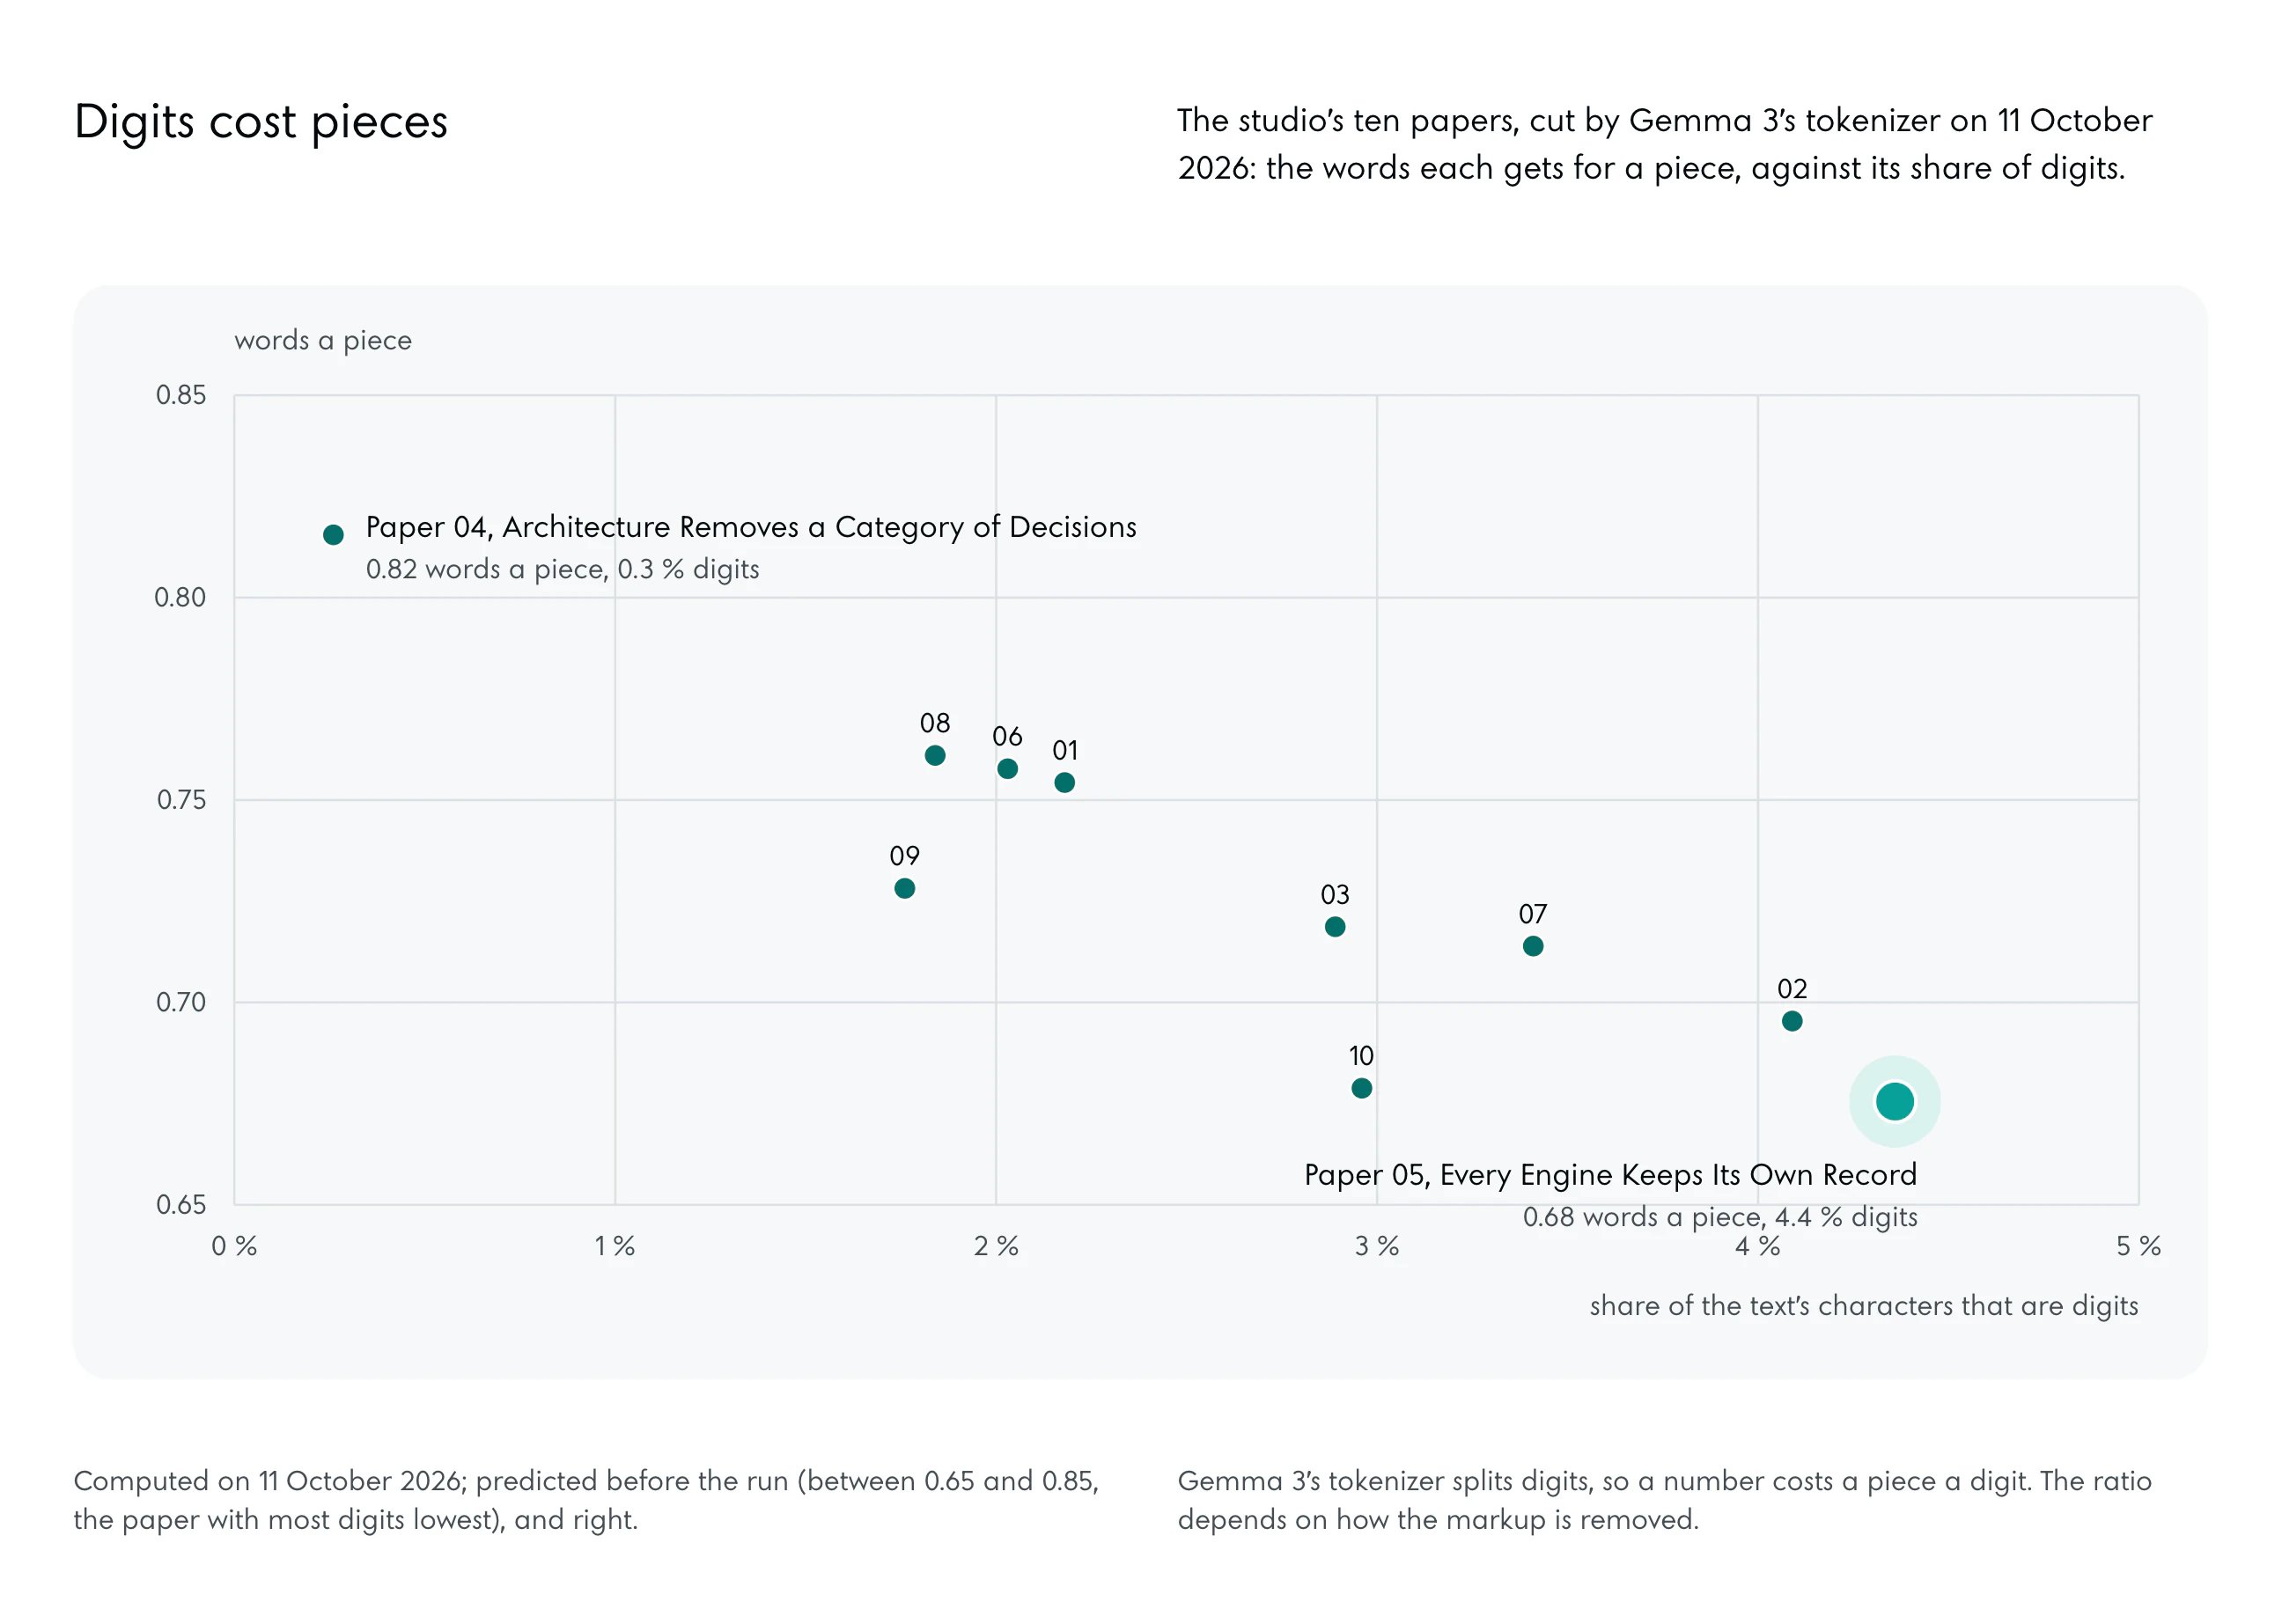2282x1624 pixels.
Task: Click the 3 % x-axis tick label
Action: click(x=1376, y=1246)
